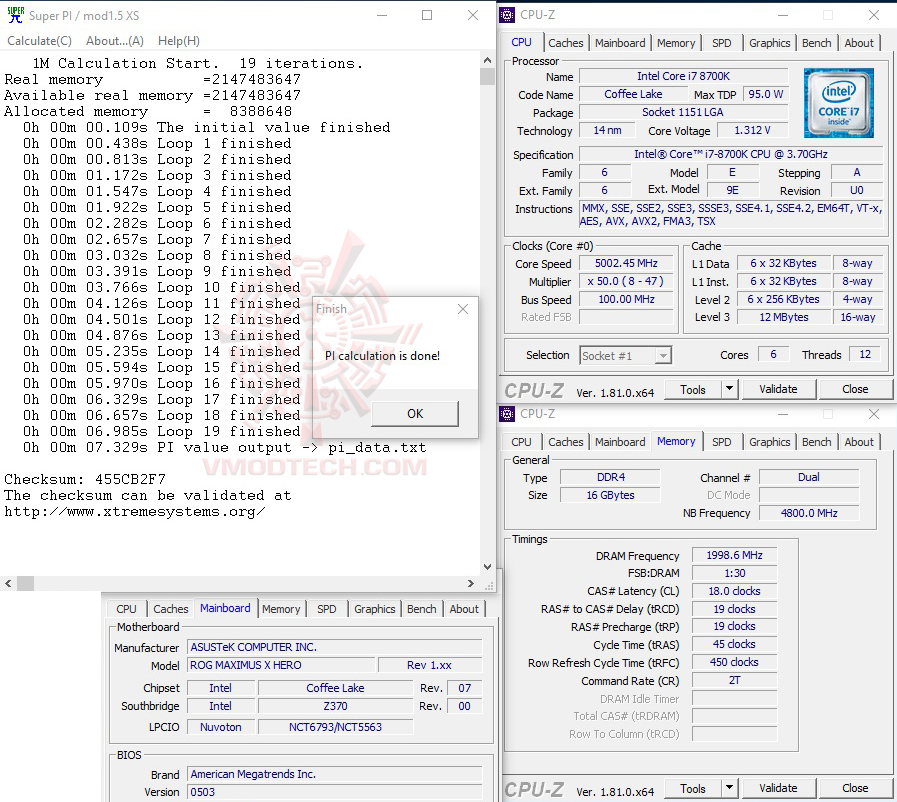Open Calculate menu in Super PI
The height and width of the screenshot is (802, 897).
click(x=39, y=41)
